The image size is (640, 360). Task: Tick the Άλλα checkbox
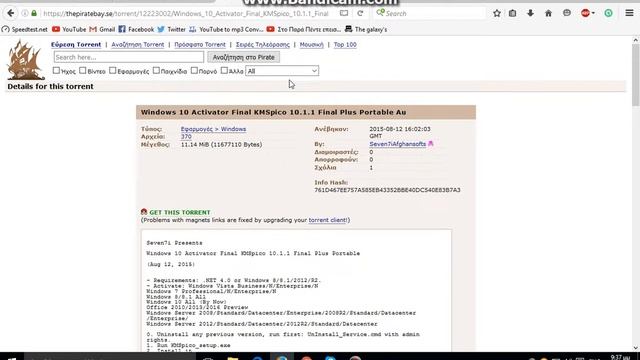point(224,70)
